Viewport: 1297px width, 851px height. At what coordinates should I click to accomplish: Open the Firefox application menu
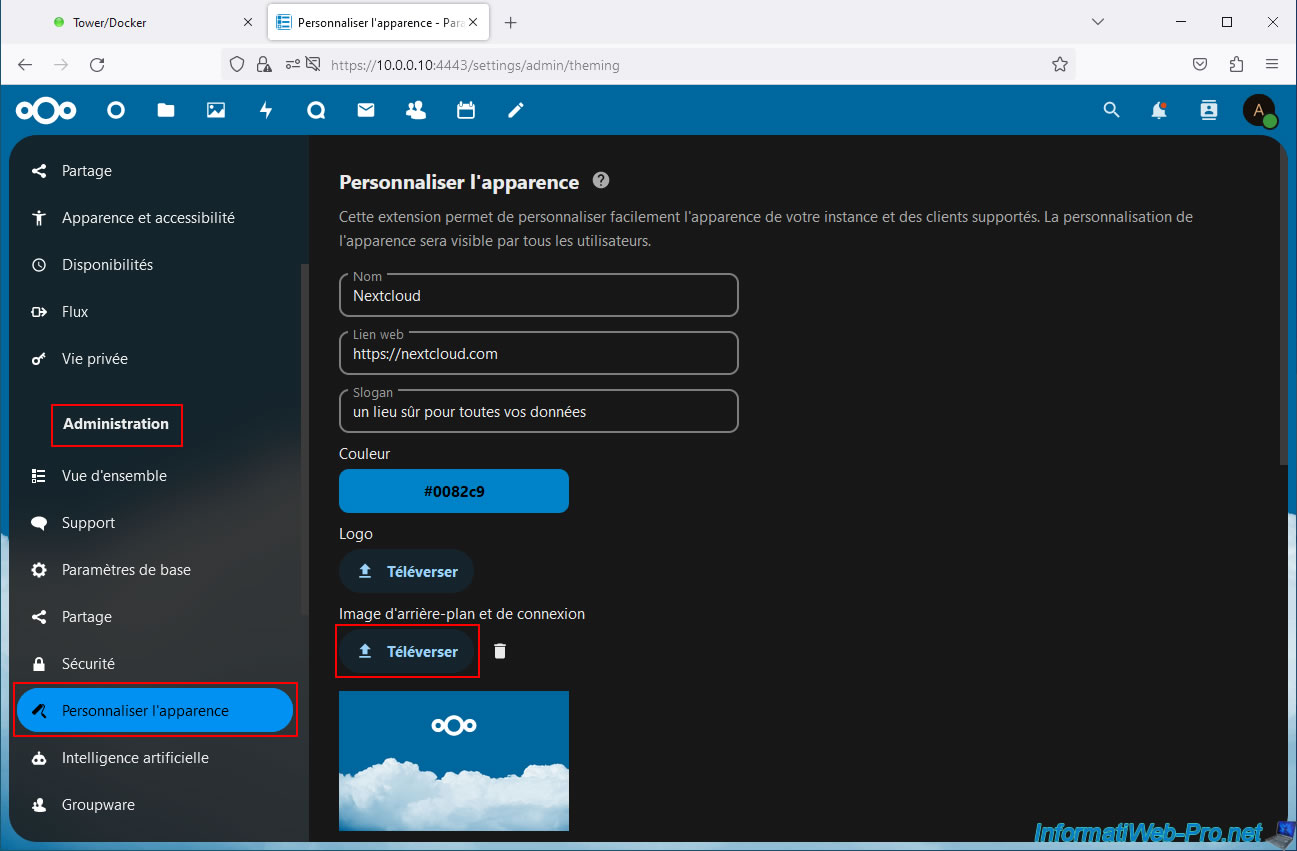click(x=1272, y=64)
